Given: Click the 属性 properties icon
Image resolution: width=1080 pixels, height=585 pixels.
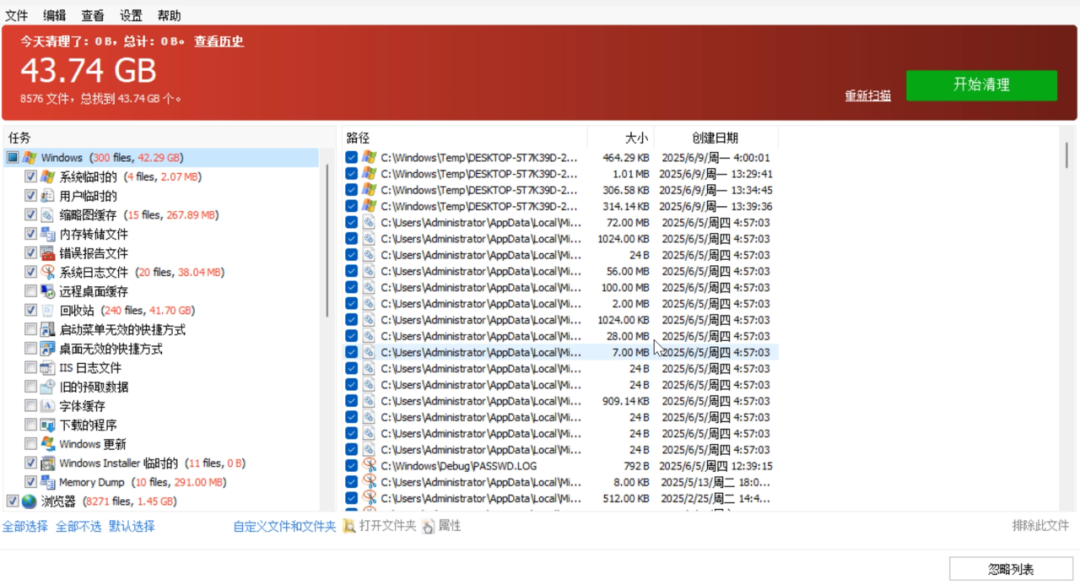Looking at the screenshot, I should pyautogui.click(x=428, y=526).
